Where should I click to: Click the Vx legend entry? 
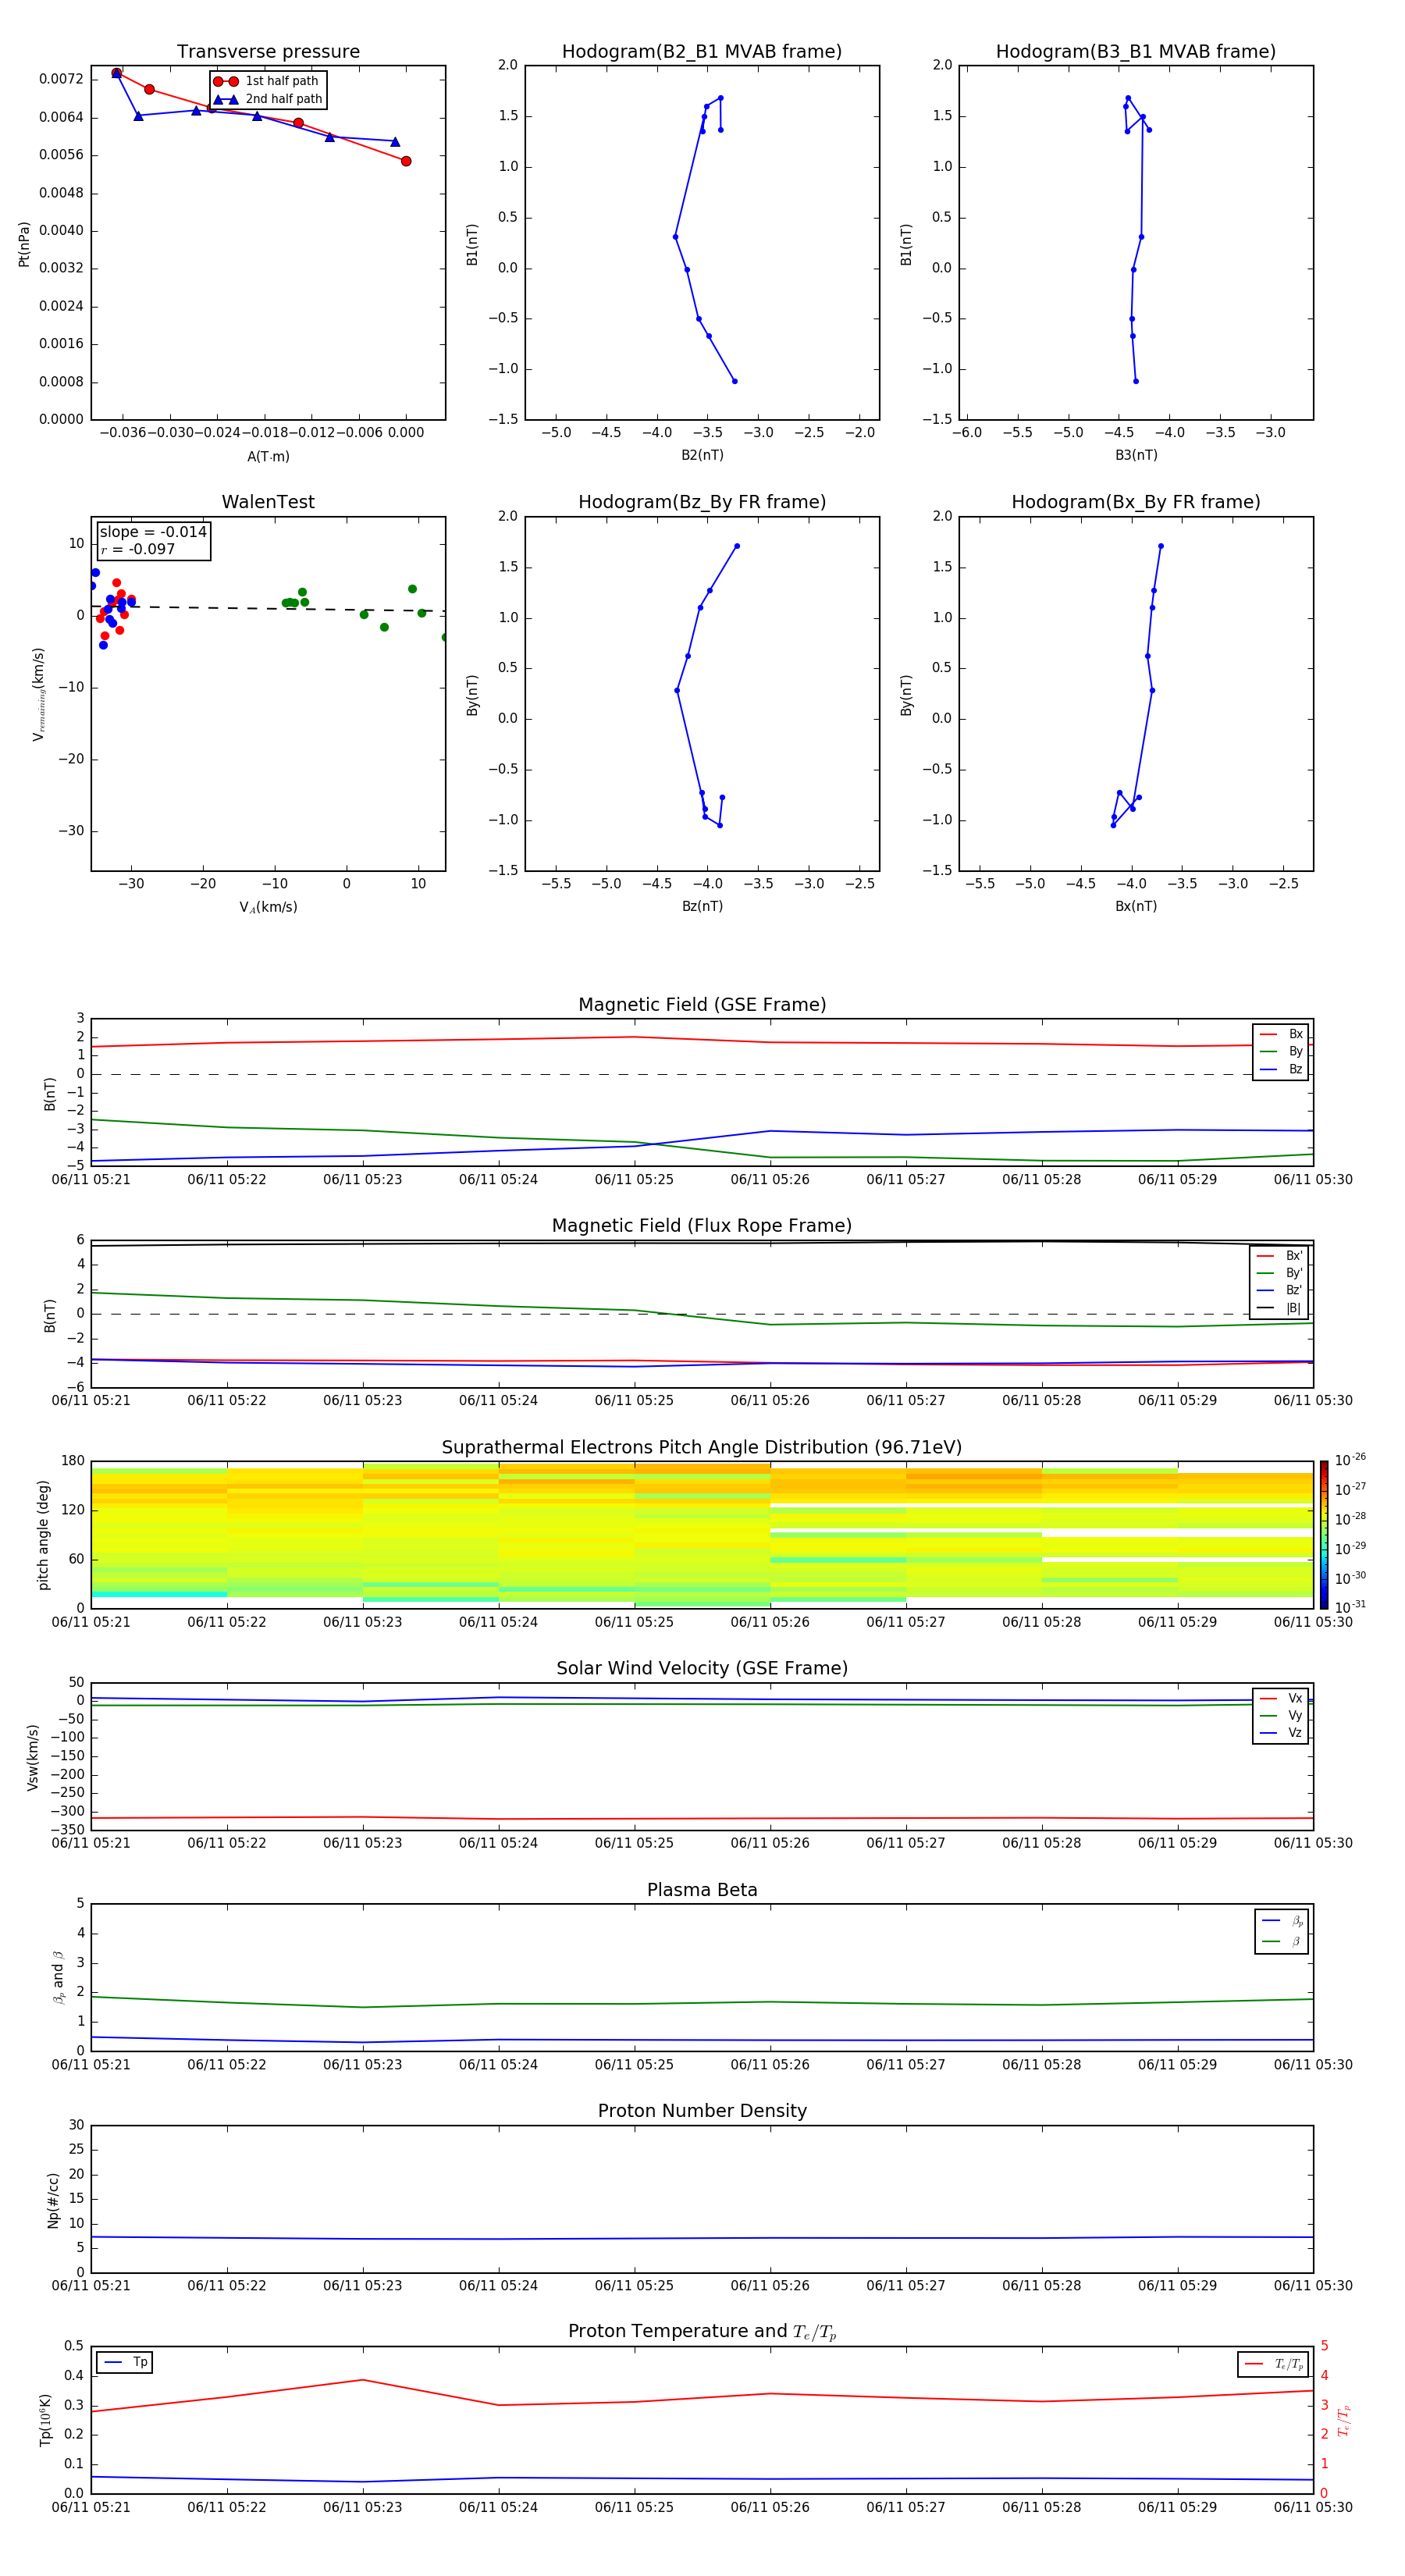click(1281, 1699)
